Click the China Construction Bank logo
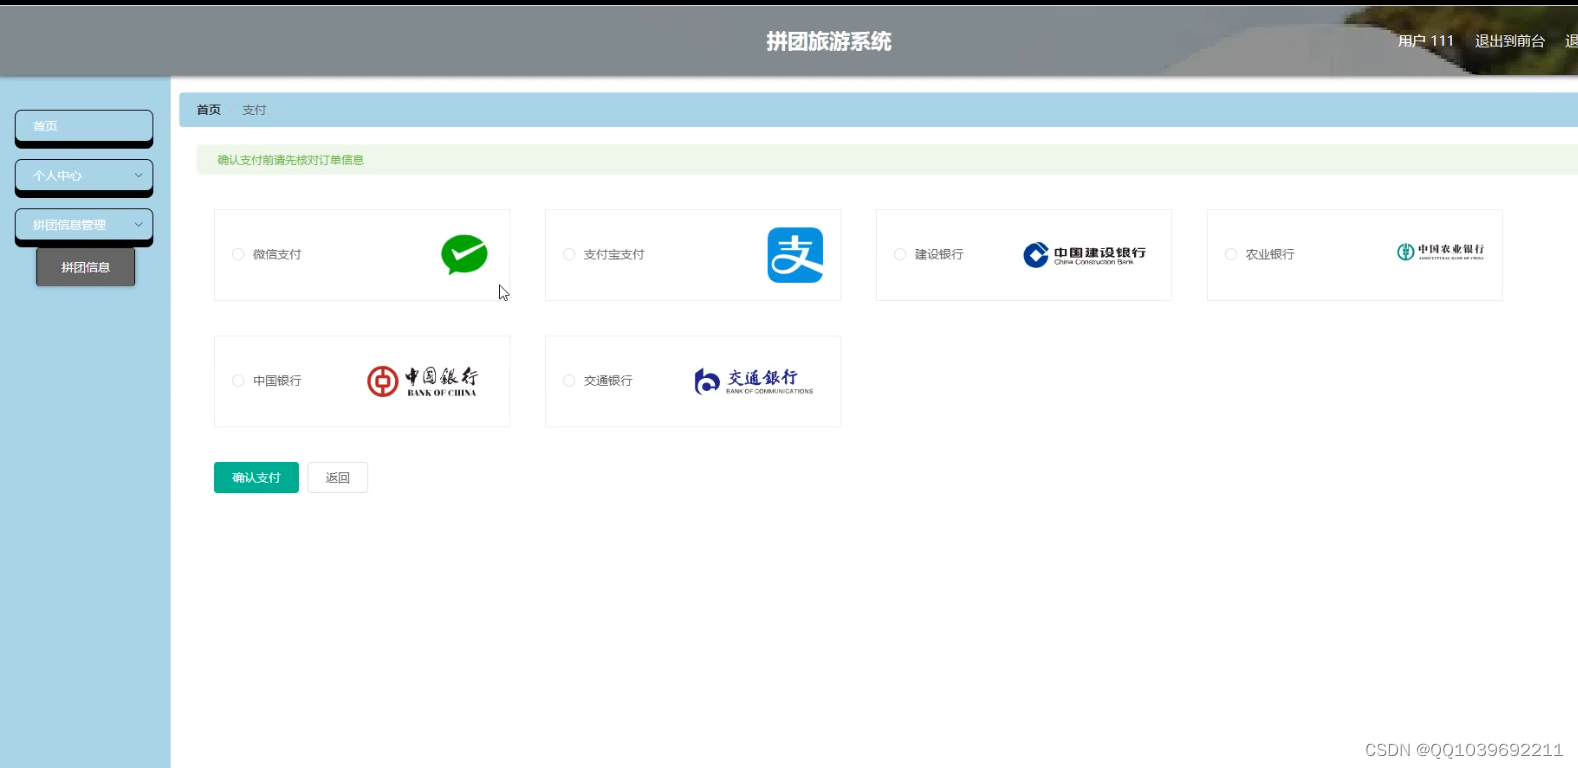The image size is (1578, 768). pos(1085,255)
